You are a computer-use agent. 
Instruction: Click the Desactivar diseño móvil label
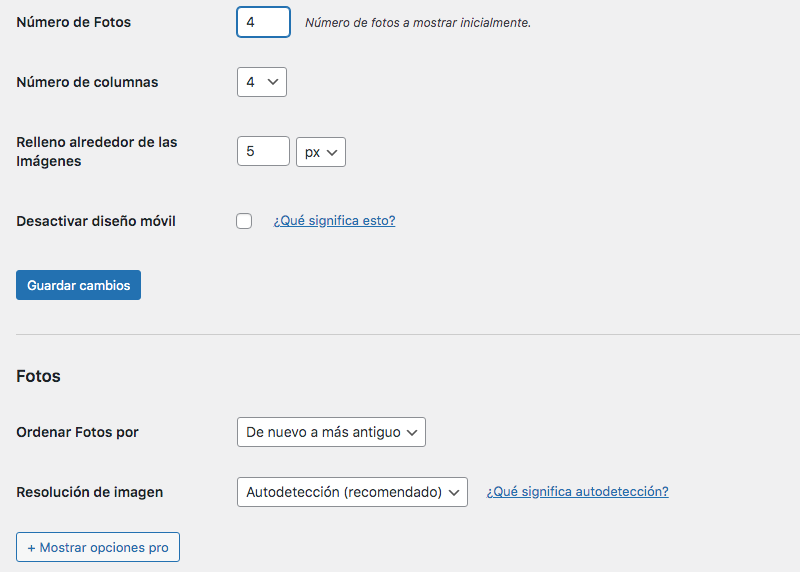pos(96,221)
